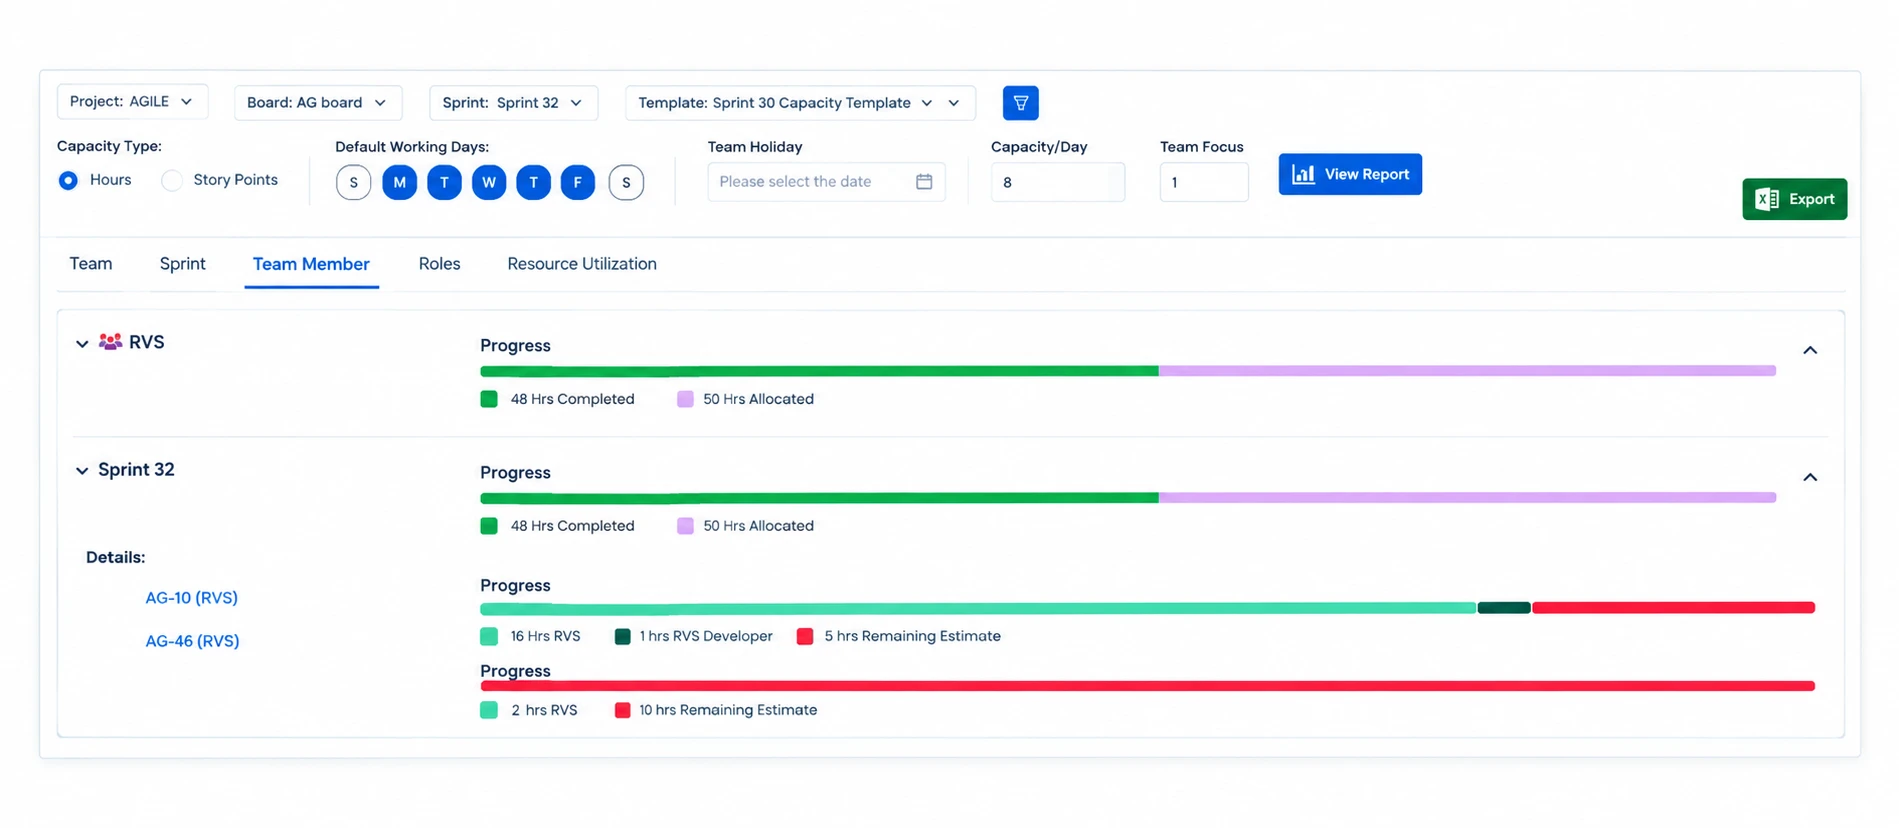Collapse RVS progress section with up arrow
Viewport: 1899px width, 828px height.
point(1809,350)
